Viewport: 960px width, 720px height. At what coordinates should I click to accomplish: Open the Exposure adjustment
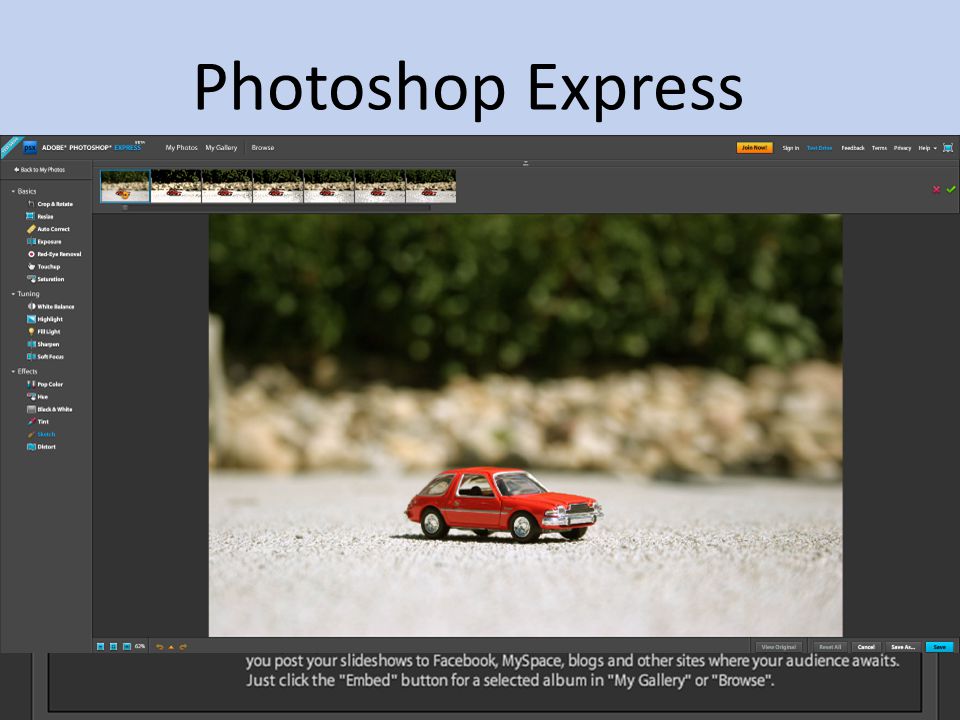coord(44,241)
